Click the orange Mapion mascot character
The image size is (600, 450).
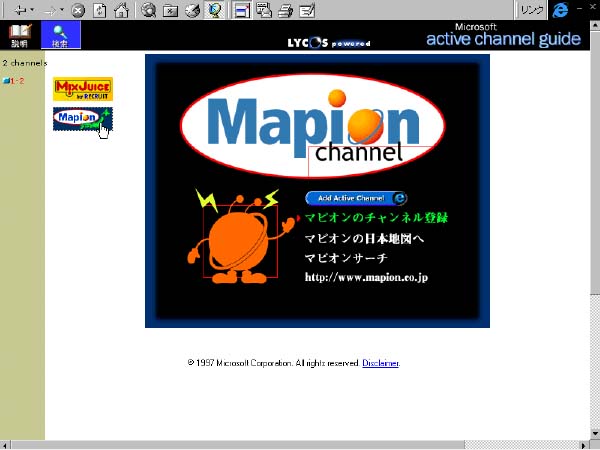tap(240, 239)
